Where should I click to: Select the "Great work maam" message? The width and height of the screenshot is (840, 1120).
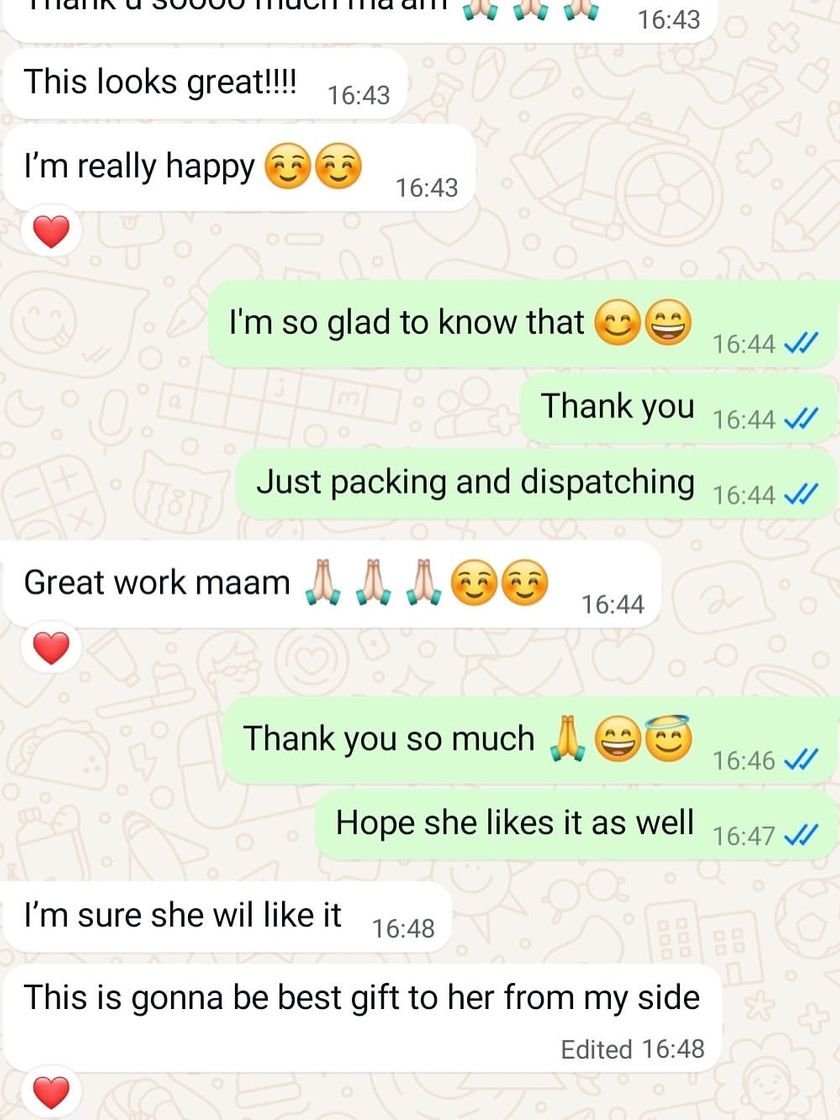[x=332, y=585]
